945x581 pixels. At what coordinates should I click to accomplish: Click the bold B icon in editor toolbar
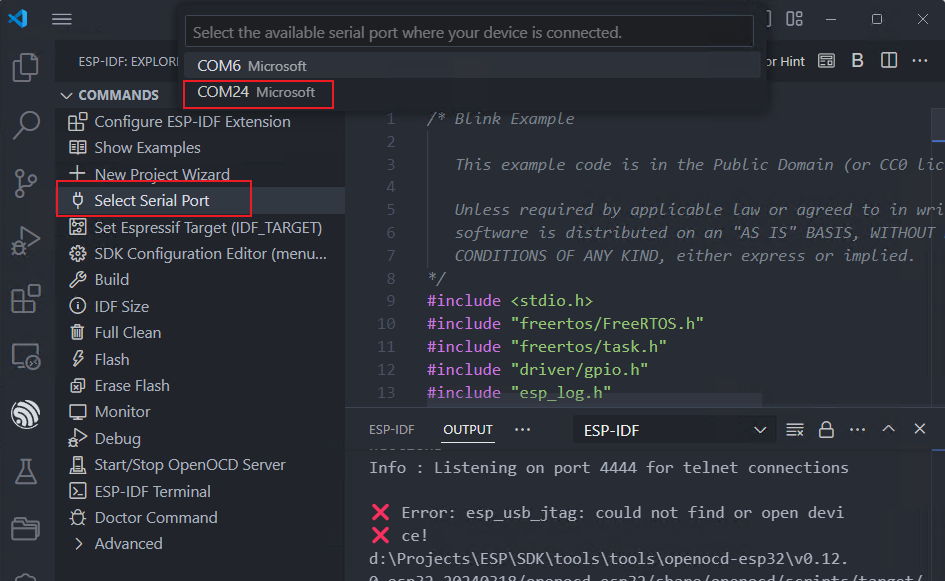(858, 61)
